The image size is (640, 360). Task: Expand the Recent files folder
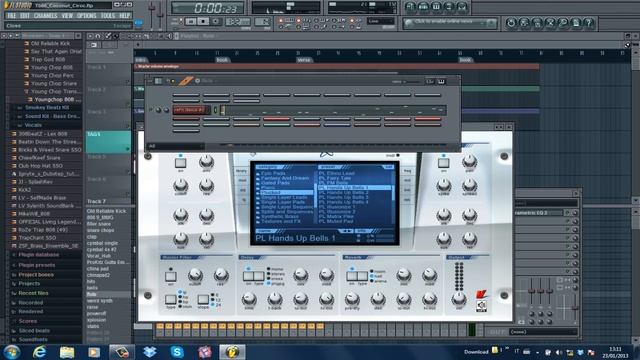[x=33, y=293]
